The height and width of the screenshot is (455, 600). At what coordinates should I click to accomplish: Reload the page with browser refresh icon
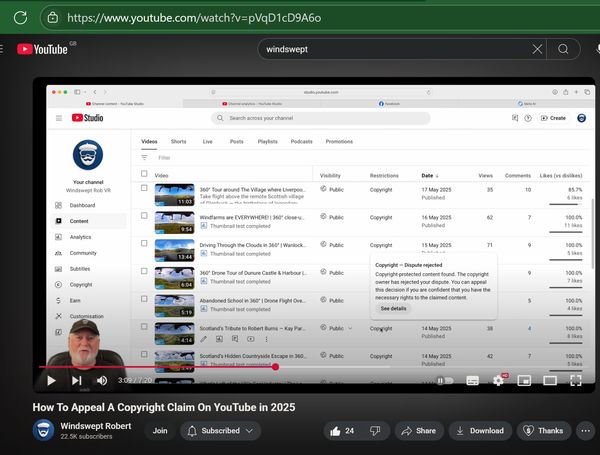[x=20, y=18]
